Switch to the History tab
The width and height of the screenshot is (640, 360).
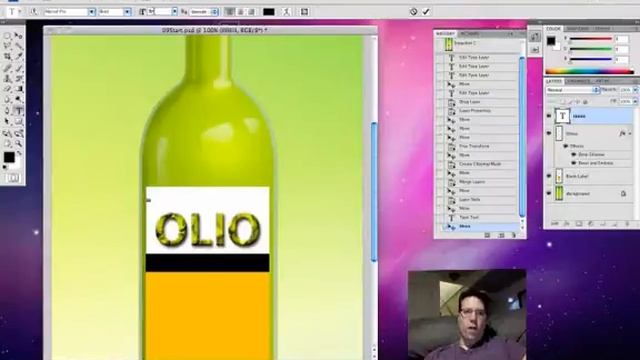click(446, 33)
